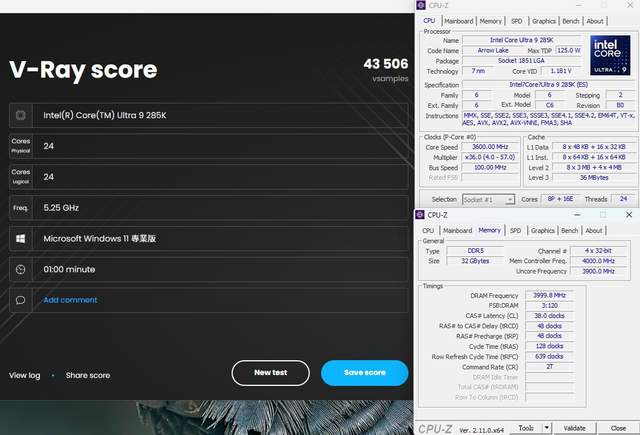
Task: Click the Tools button in CPU-Z
Action: 526,428
